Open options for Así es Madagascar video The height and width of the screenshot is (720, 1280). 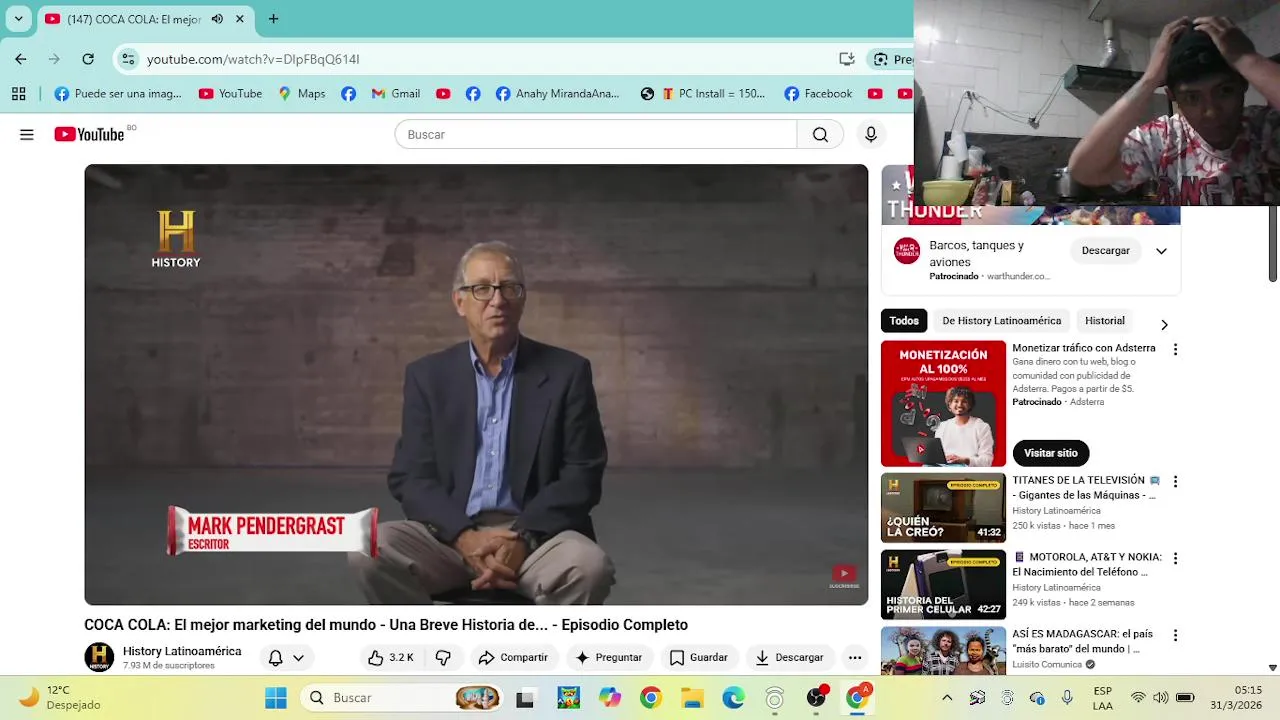(x=1175, y=635)
